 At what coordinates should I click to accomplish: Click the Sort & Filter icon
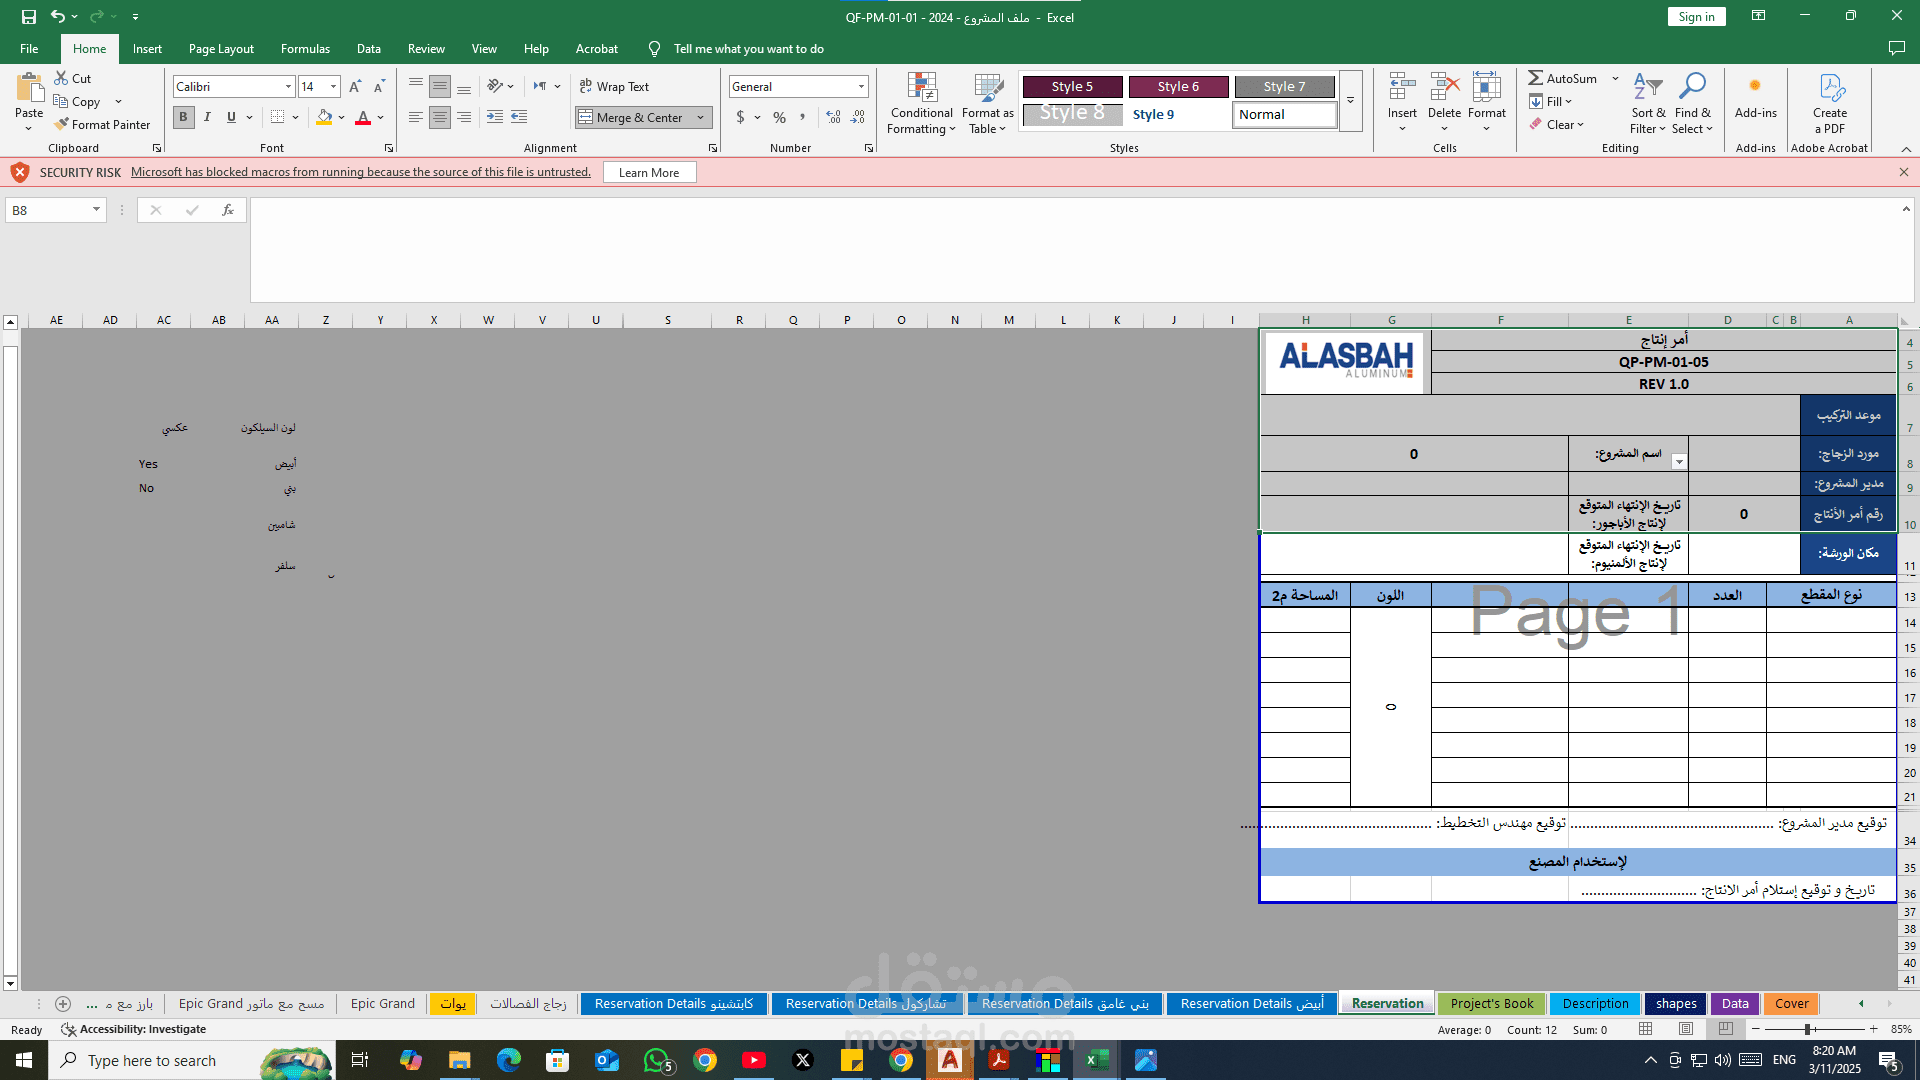point(1648,87)
